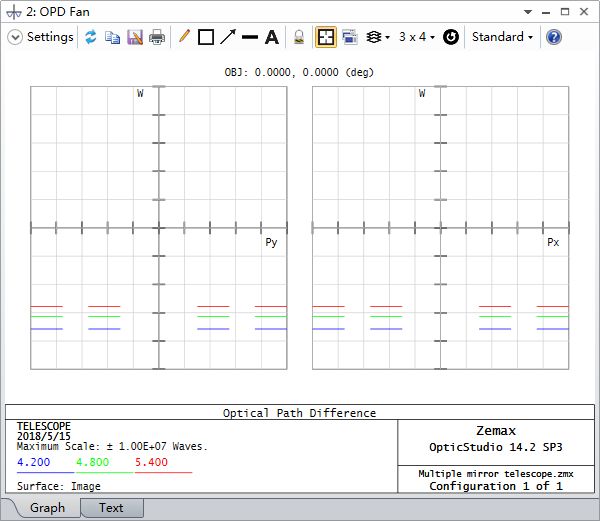Select the arrow draw tool
The height and width of the screenshot is (521, 600).
coord(228,37)
